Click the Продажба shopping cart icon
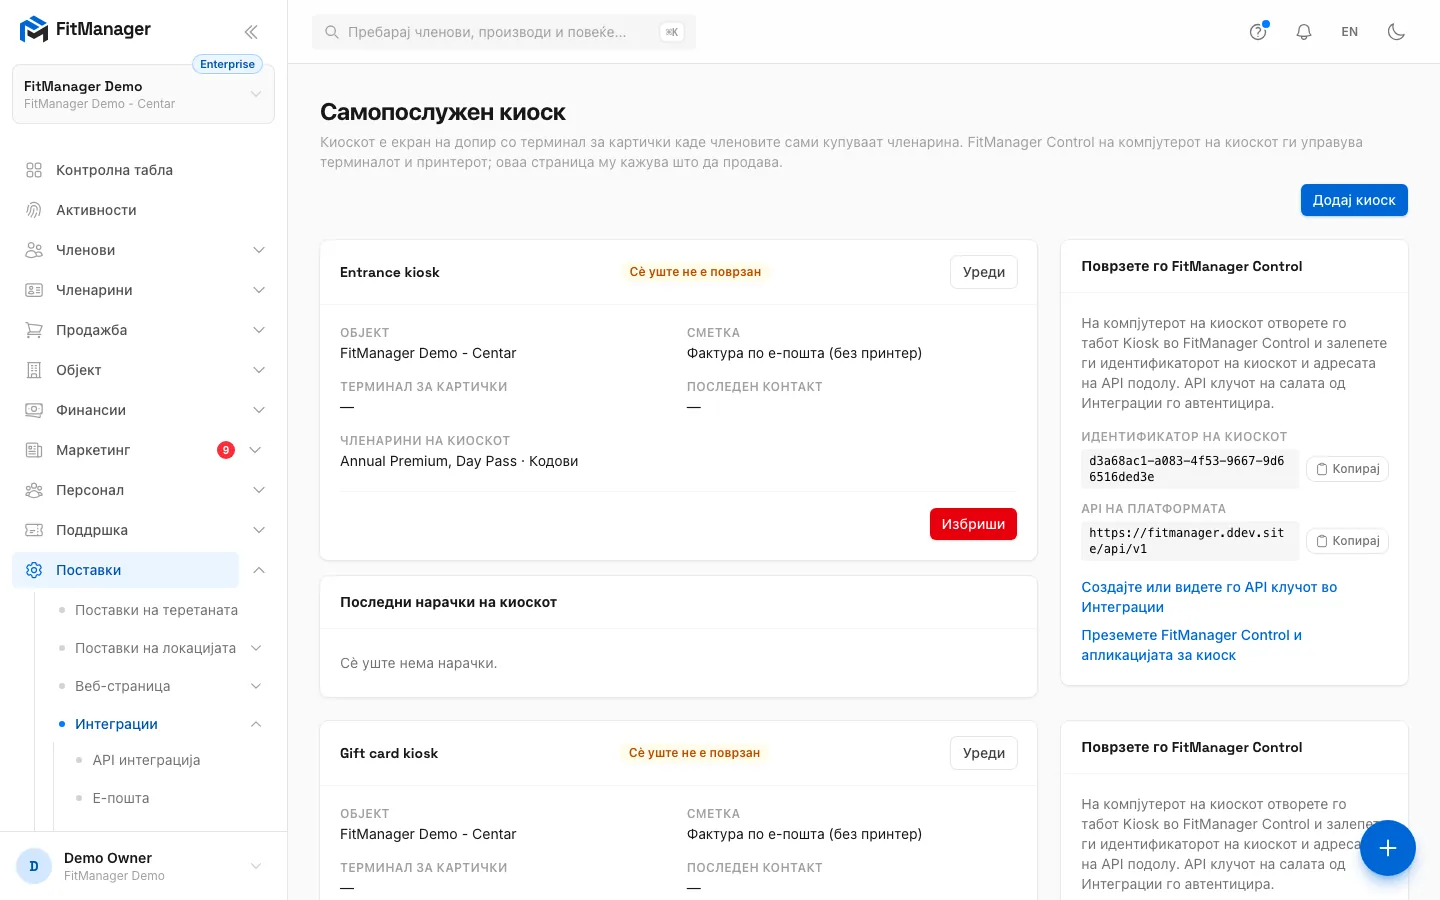The image size is (1440, 900). click(x=34, y=330)
